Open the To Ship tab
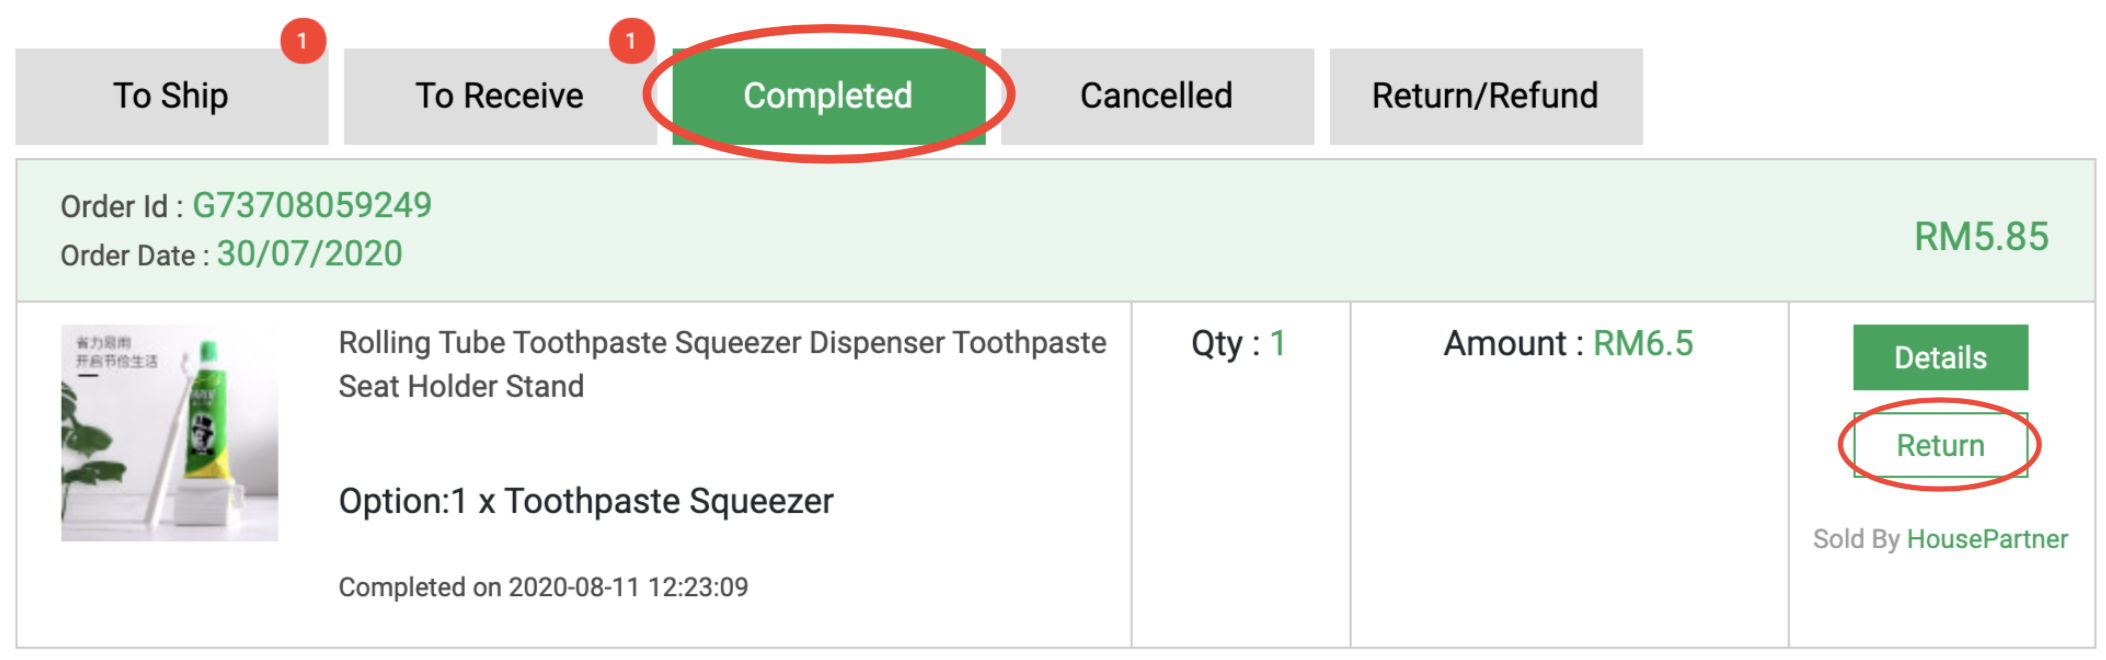2106x660 pixels. (x=171, y=97)
